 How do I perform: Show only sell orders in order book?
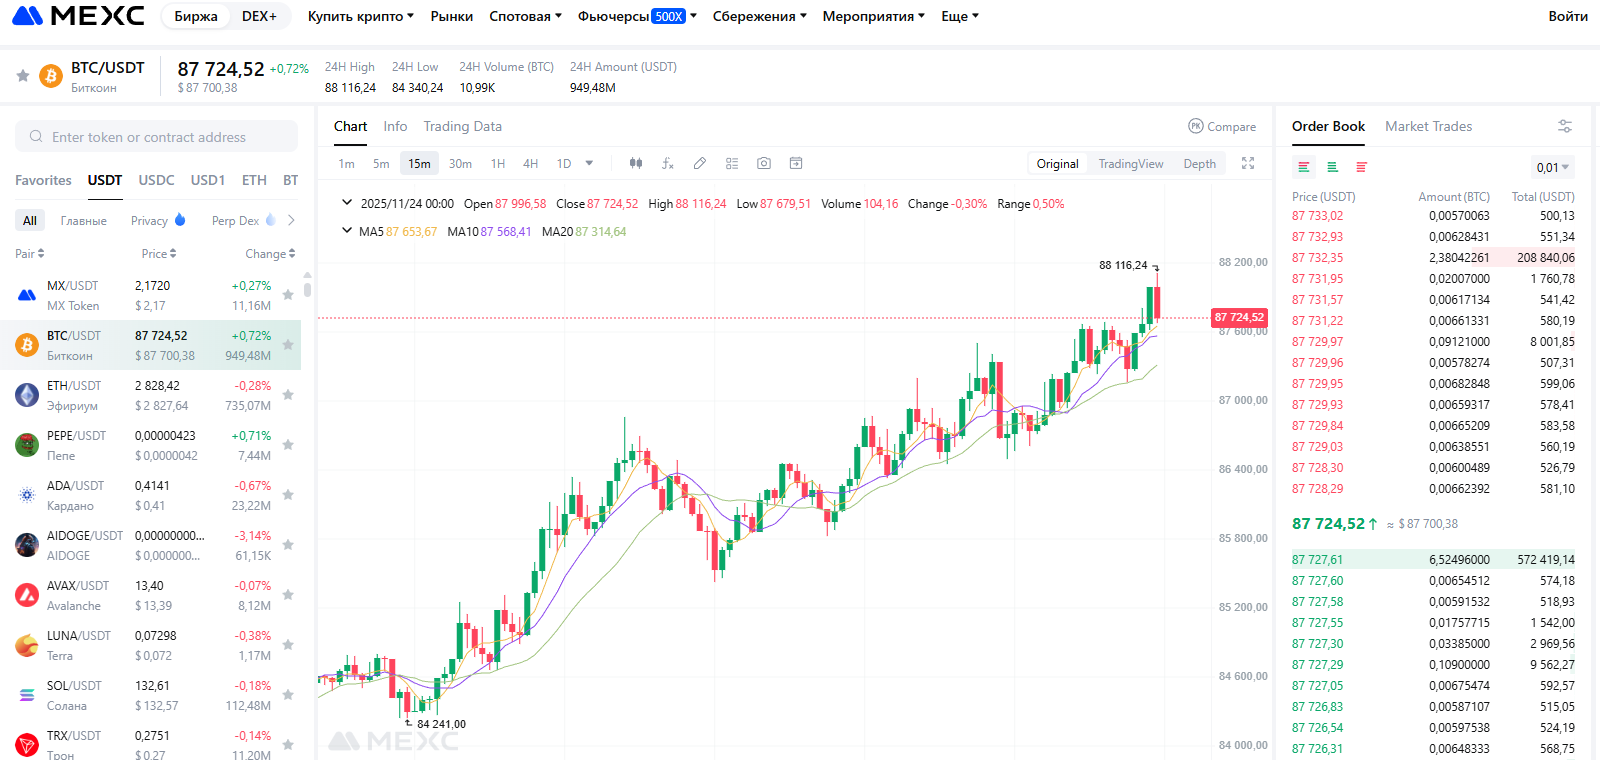point(1361,167)
